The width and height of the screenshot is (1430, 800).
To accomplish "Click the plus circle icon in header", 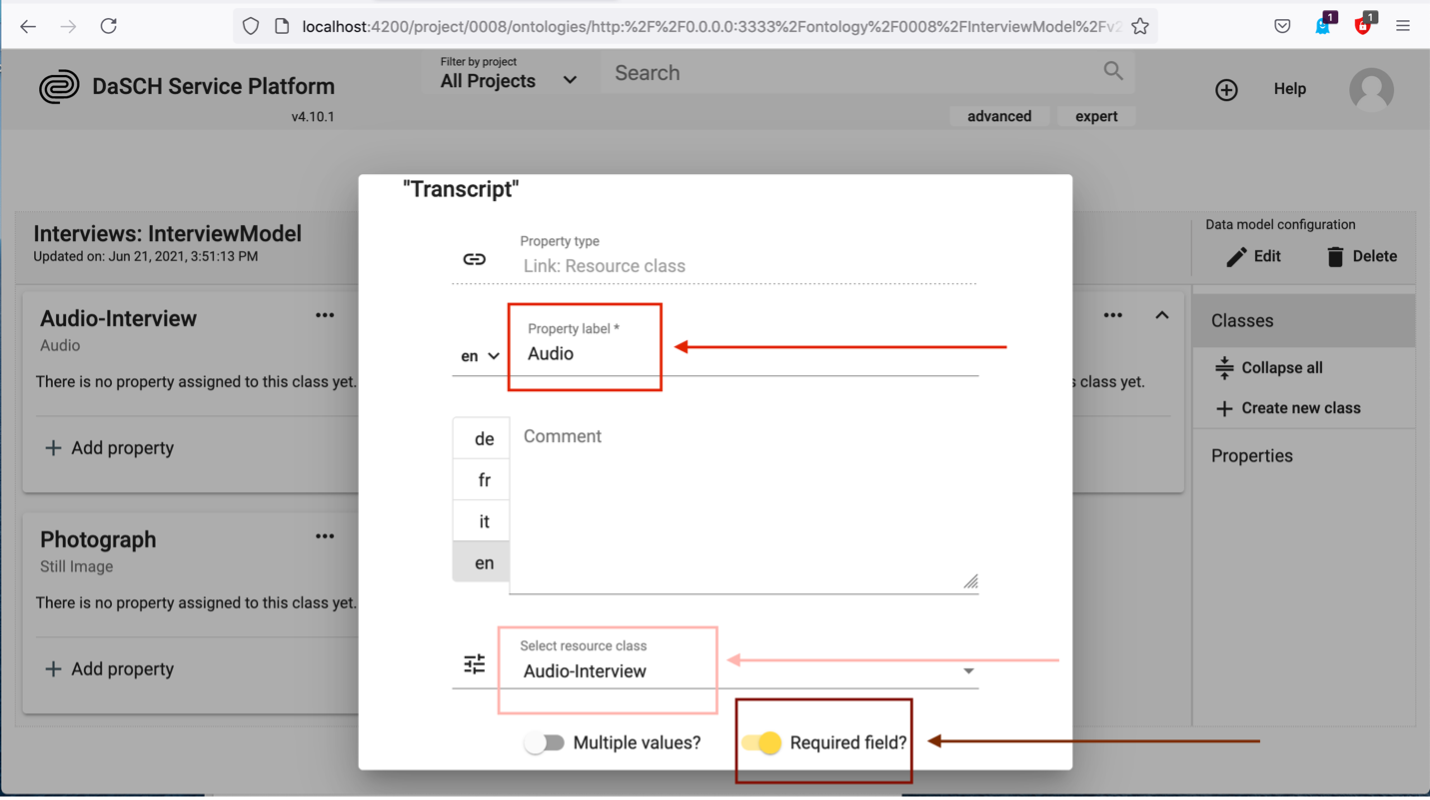I will [1226, 90].
